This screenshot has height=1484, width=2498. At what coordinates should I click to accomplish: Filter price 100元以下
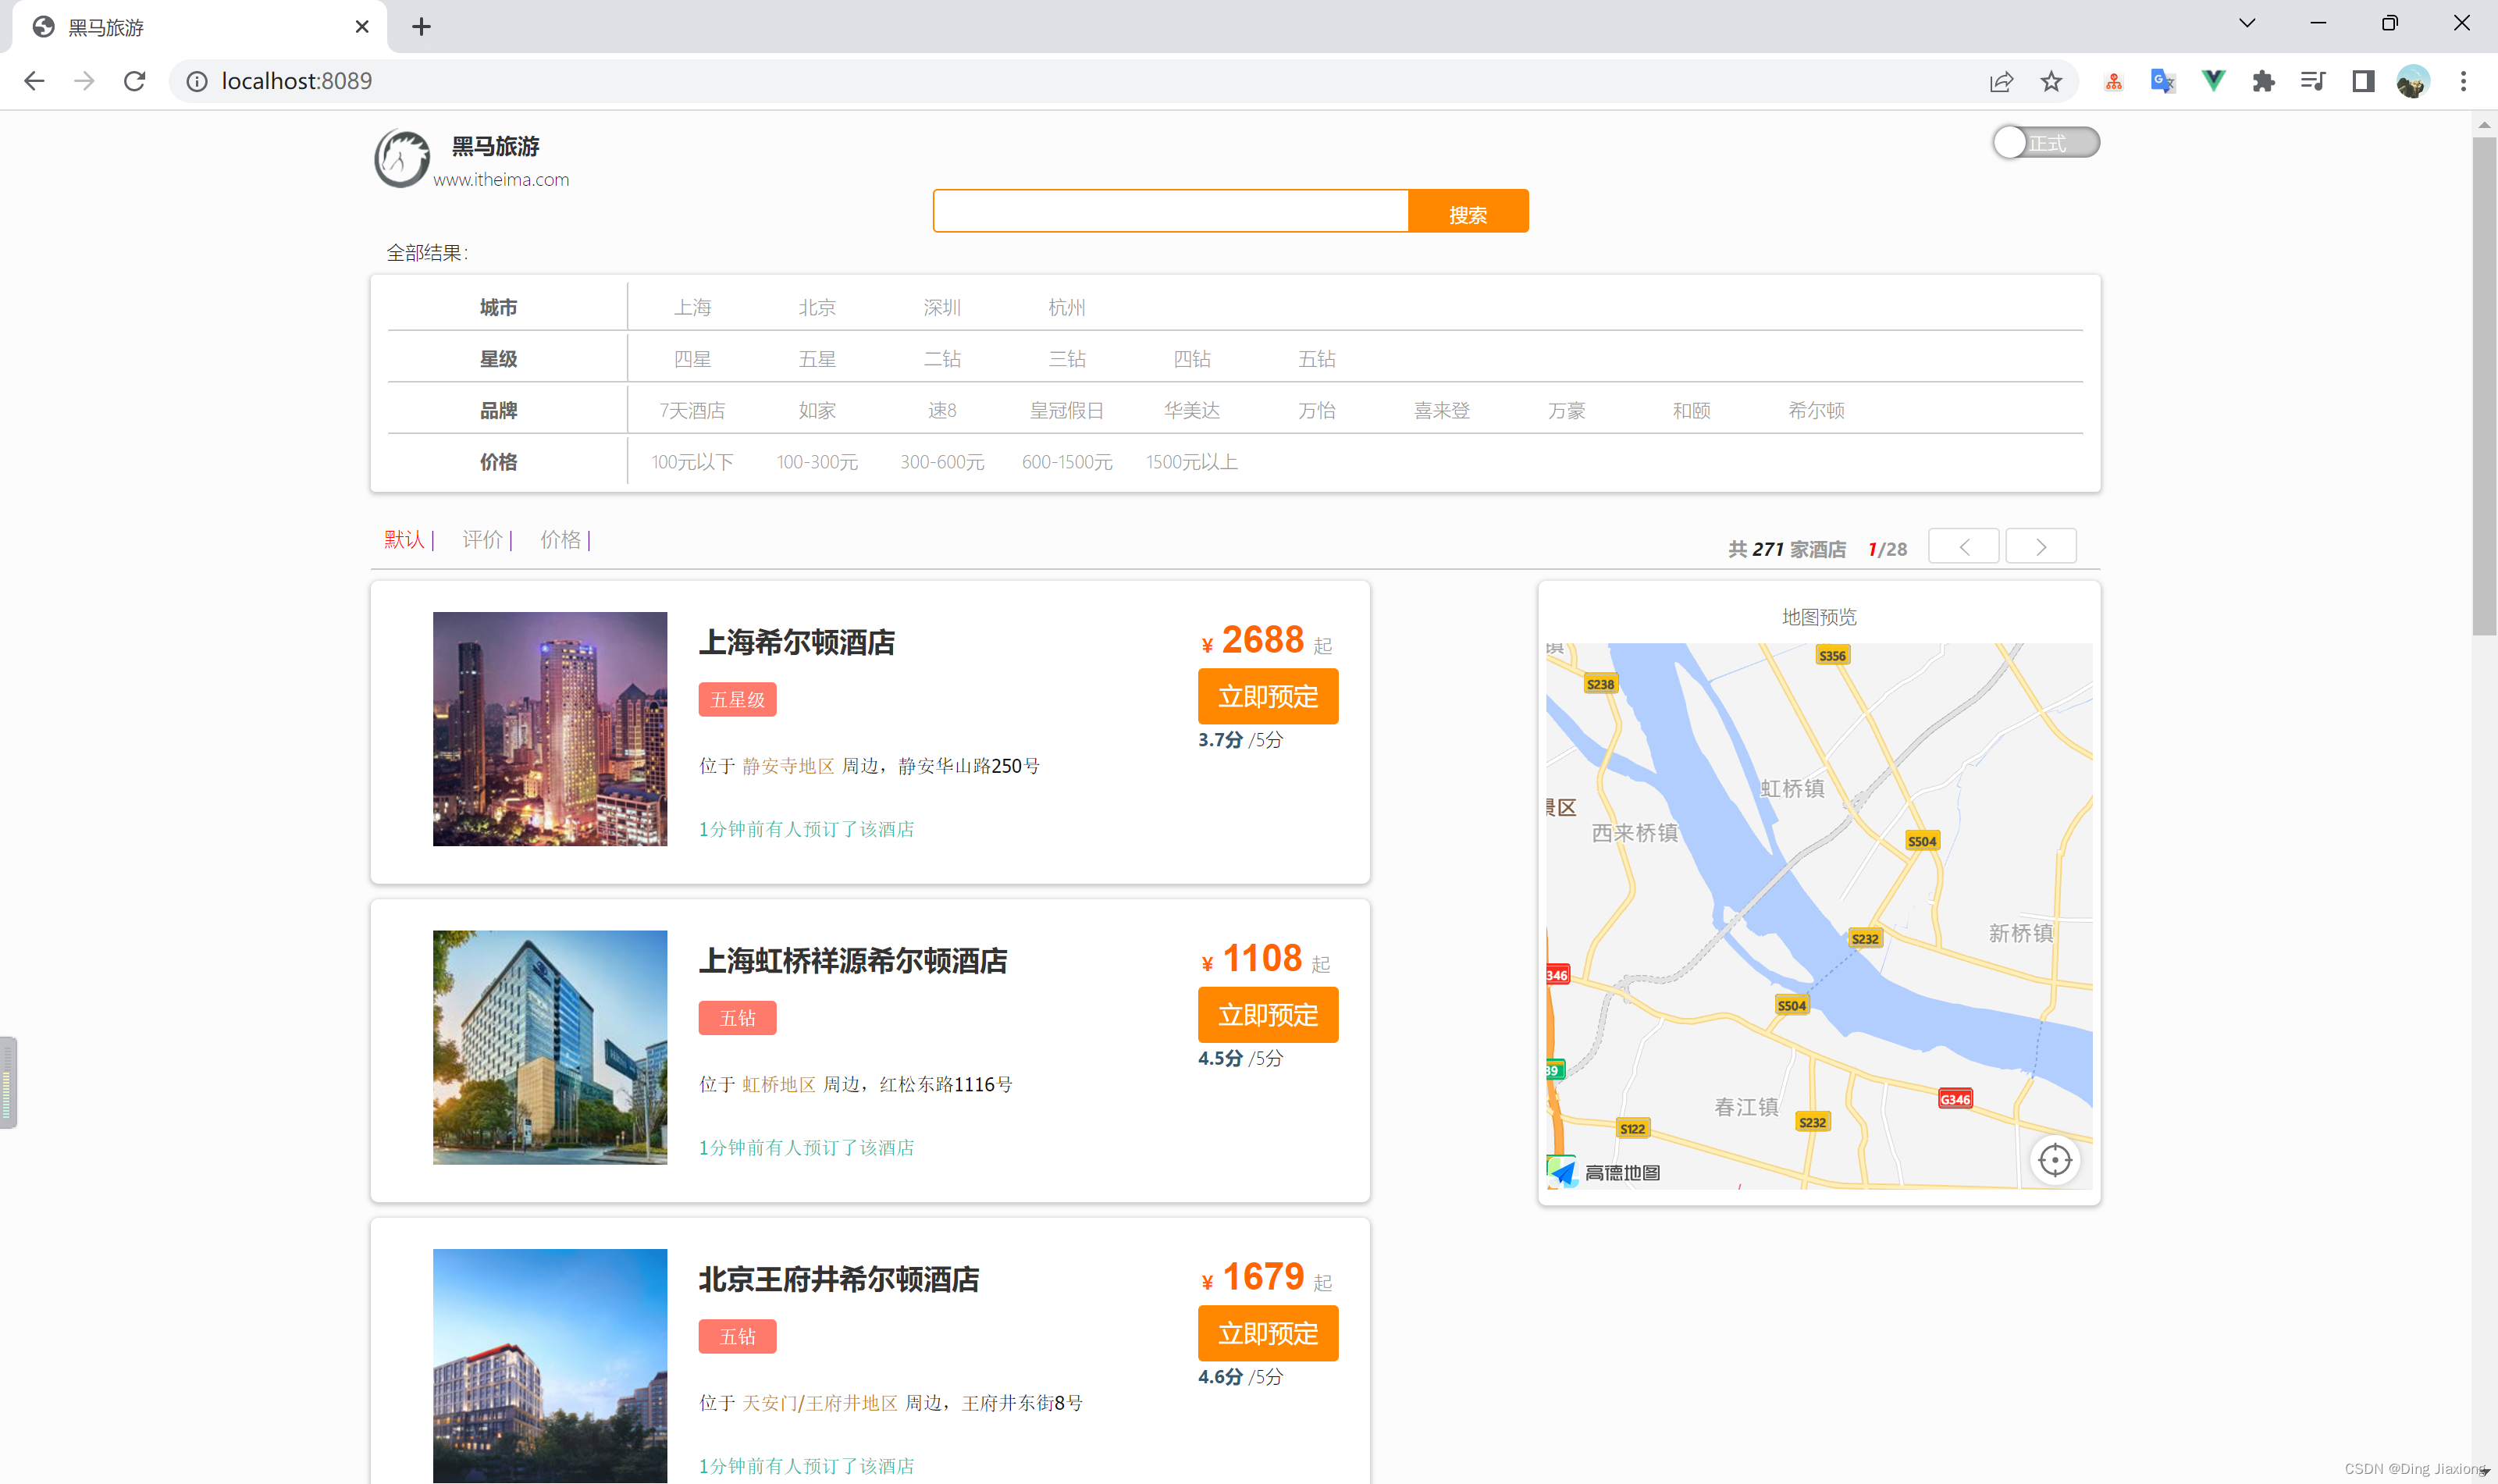(692, 462)
